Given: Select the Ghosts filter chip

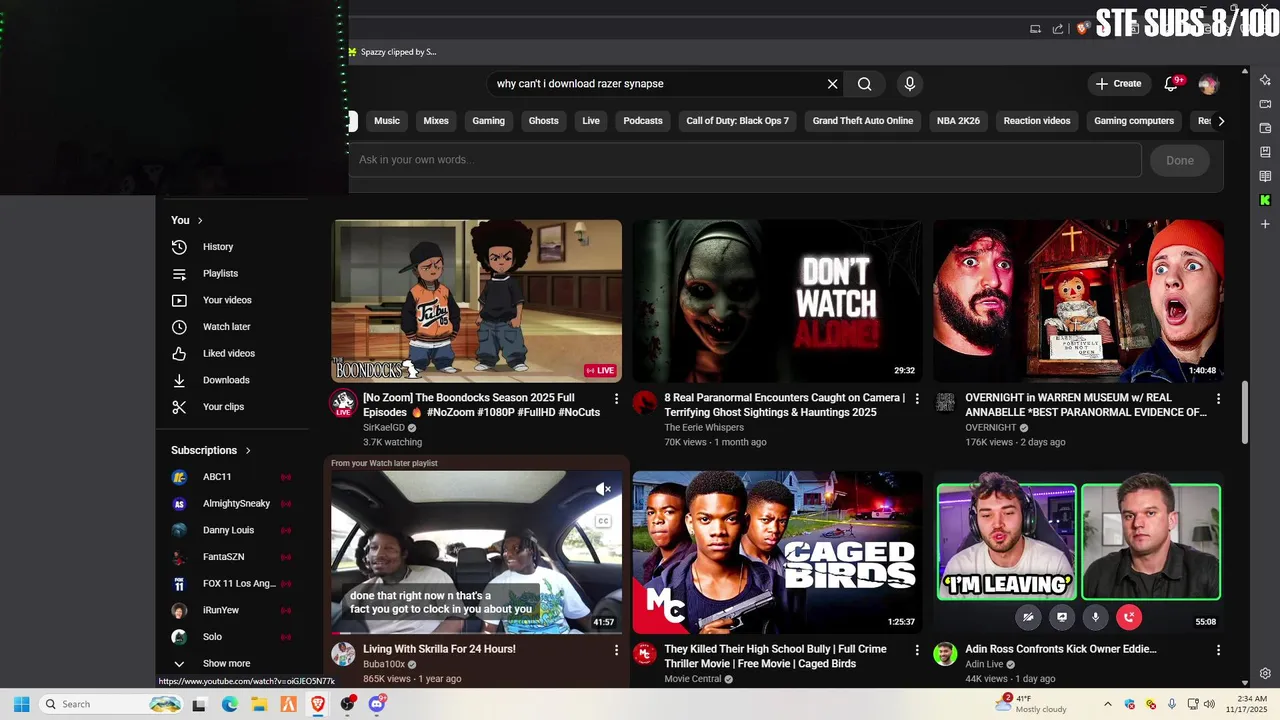Looking at the screenshot, I should point(544,121).
